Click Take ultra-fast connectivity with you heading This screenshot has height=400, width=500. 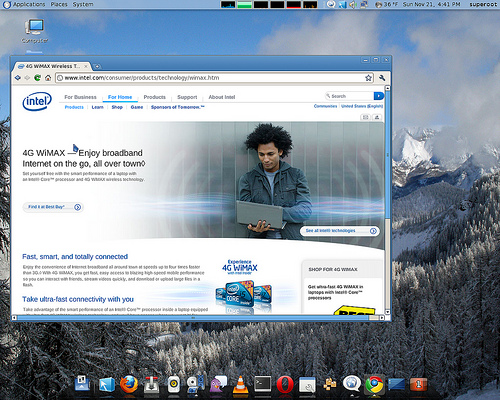78,299
